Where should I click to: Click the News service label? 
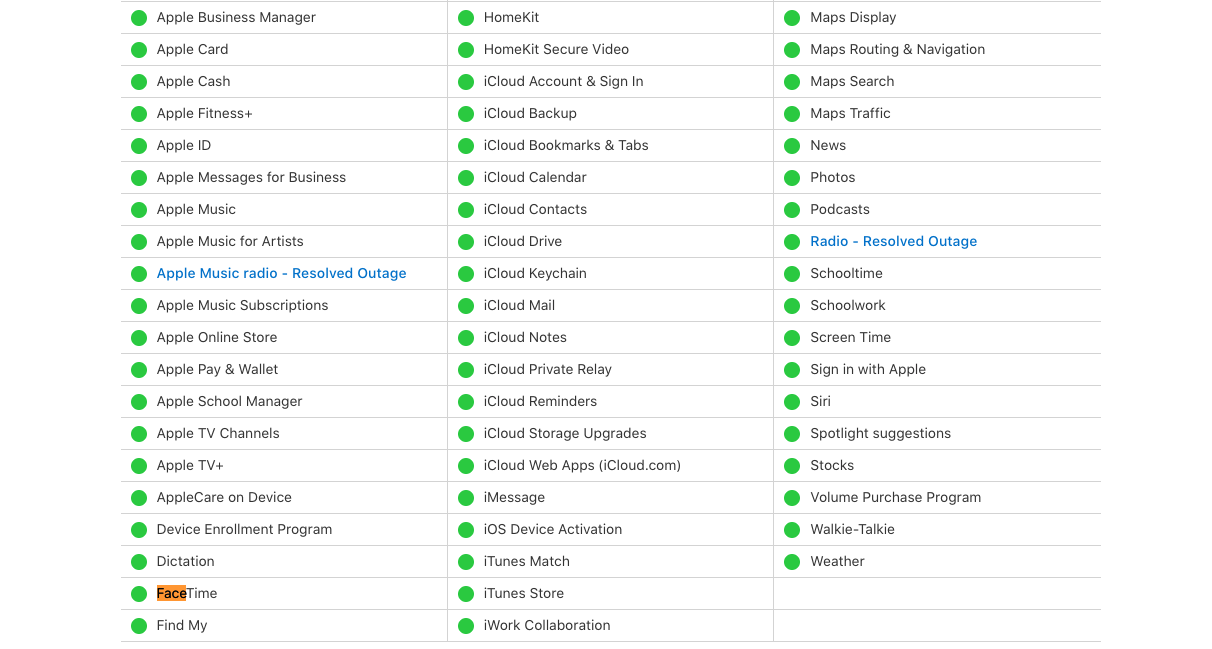pyautogui.click(x=828, y=145)
